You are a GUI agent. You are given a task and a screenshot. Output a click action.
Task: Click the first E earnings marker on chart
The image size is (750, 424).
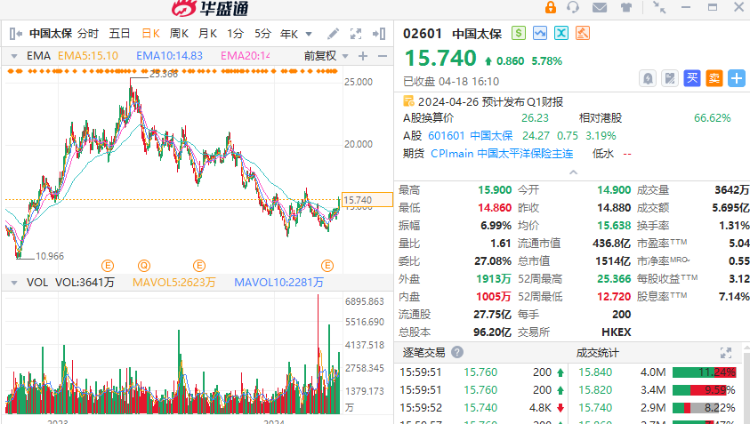click(x=108, y=266)
